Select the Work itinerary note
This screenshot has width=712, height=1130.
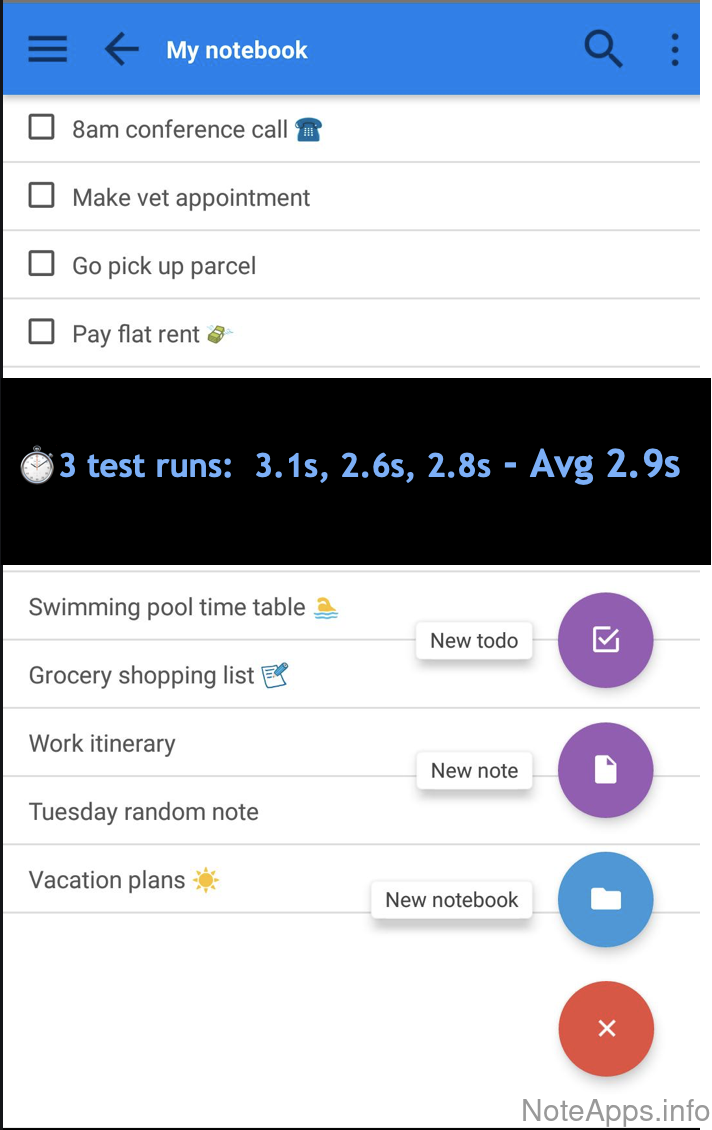102,744
